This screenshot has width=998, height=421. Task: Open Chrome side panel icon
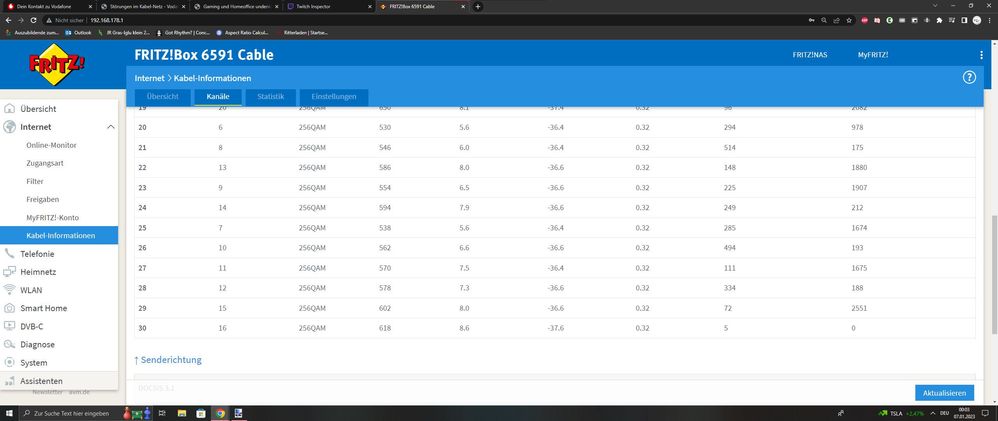964,20
